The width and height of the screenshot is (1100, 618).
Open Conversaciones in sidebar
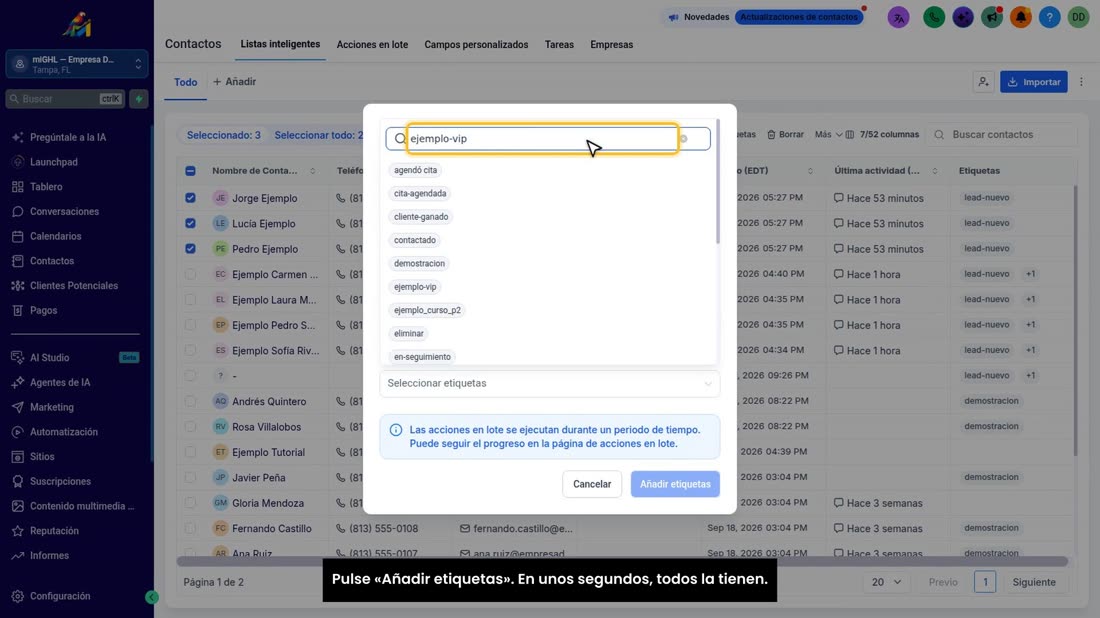(x=64, y=211)
